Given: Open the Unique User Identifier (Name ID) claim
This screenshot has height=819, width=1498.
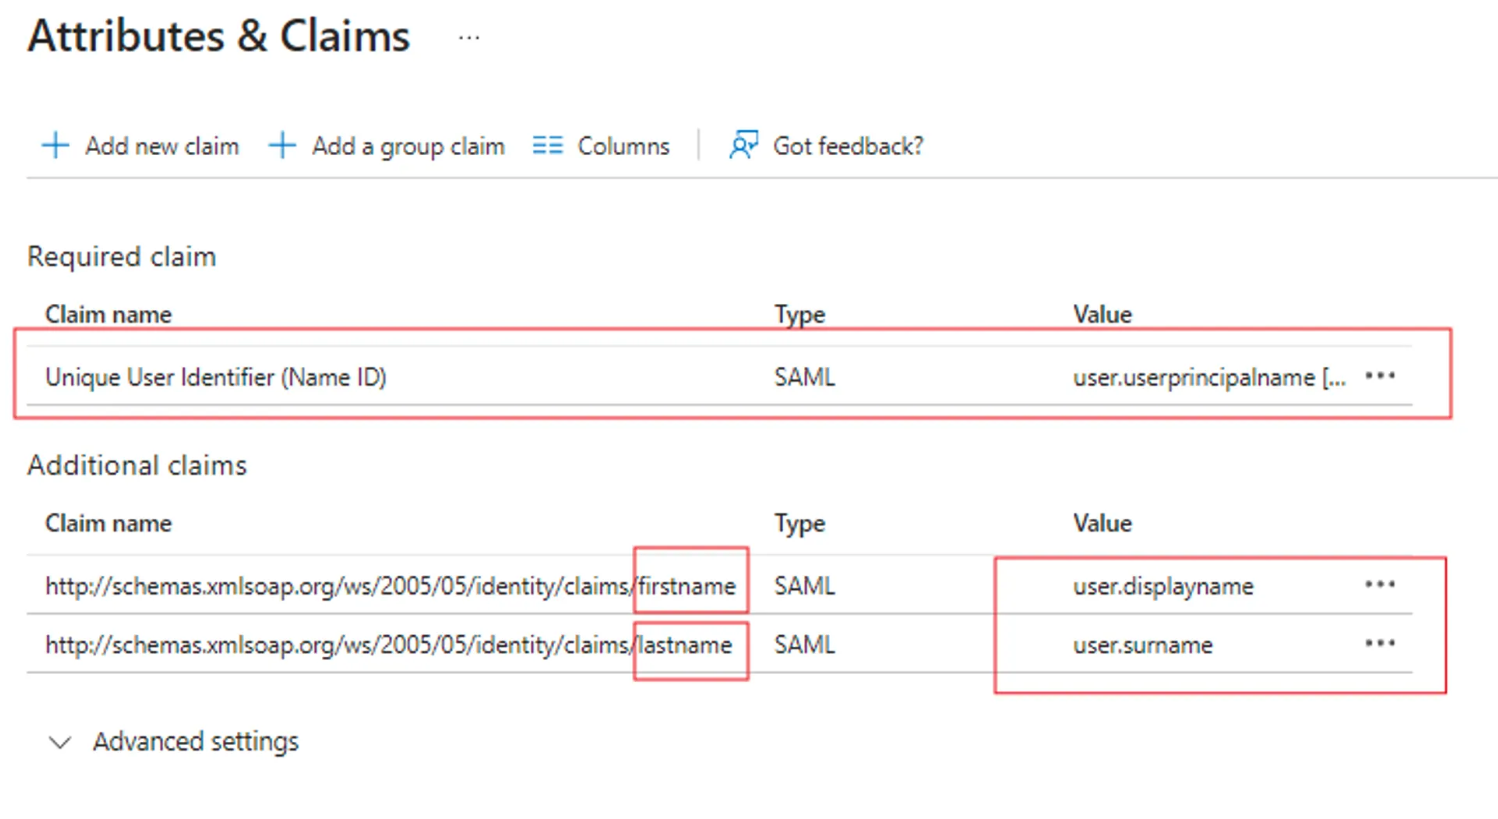Looking at the screenshot, I should 216,377.
